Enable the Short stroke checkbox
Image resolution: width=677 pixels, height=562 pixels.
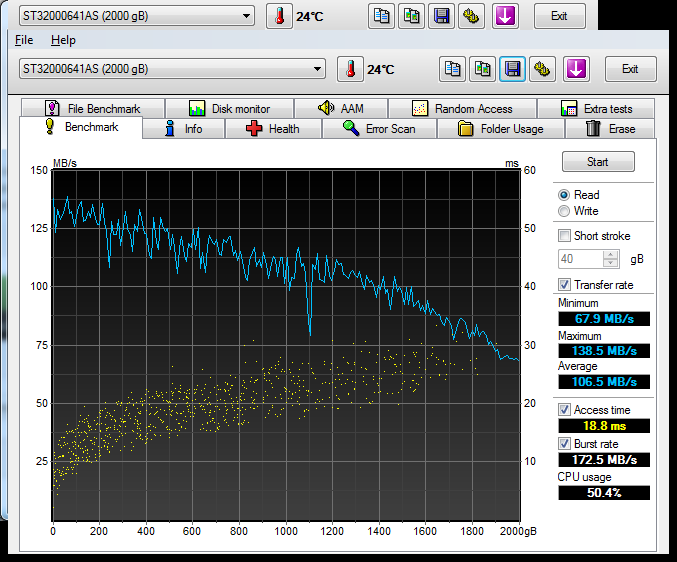(x=565, y=236)
